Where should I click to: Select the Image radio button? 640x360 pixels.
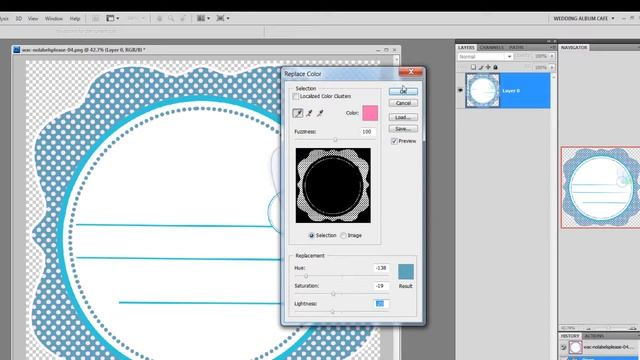343,236
